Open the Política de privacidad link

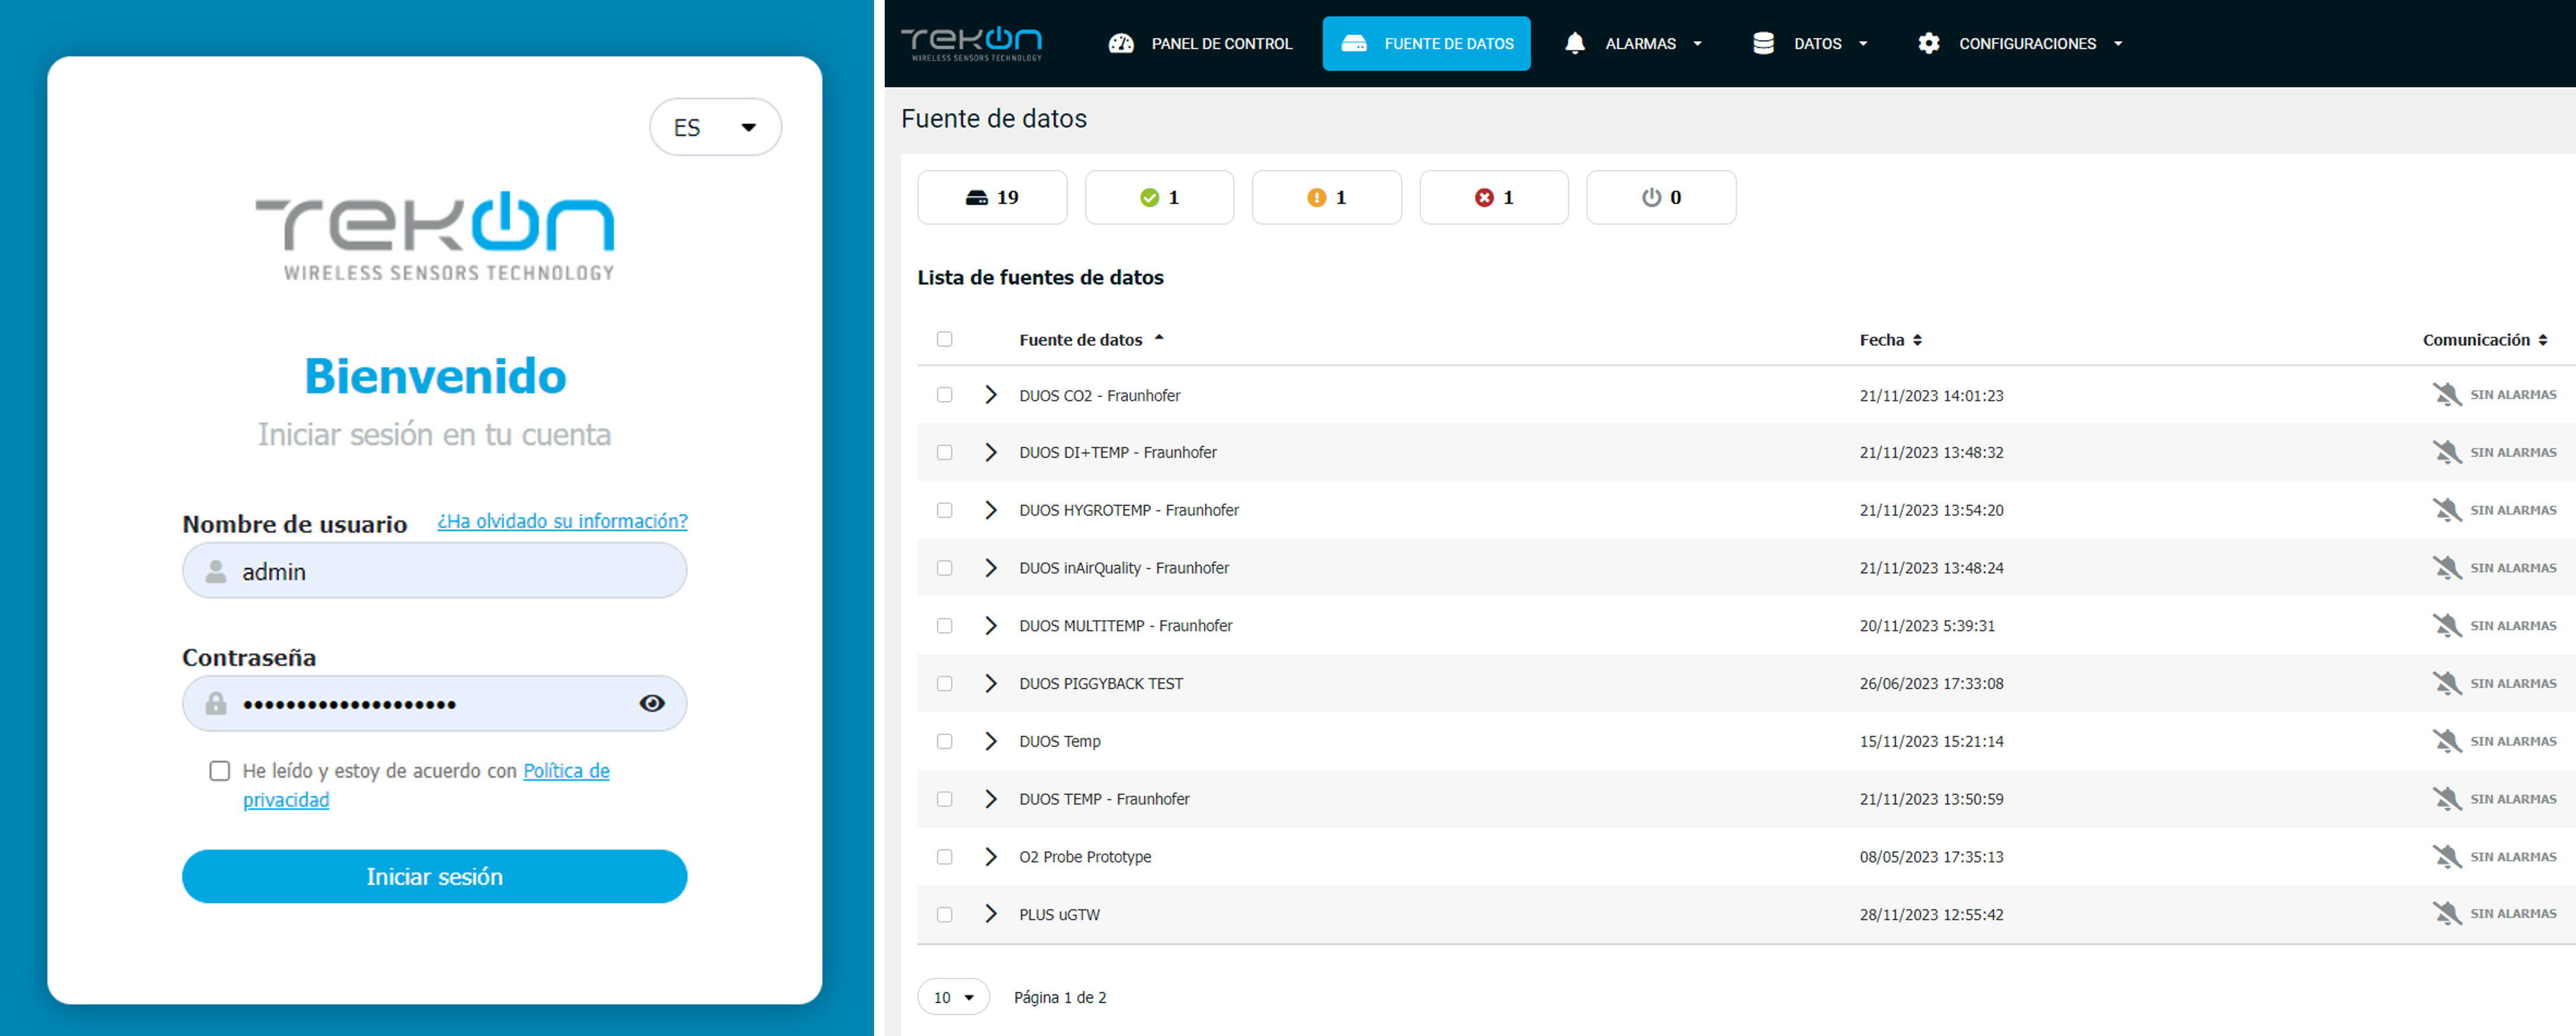pos(426,785)
